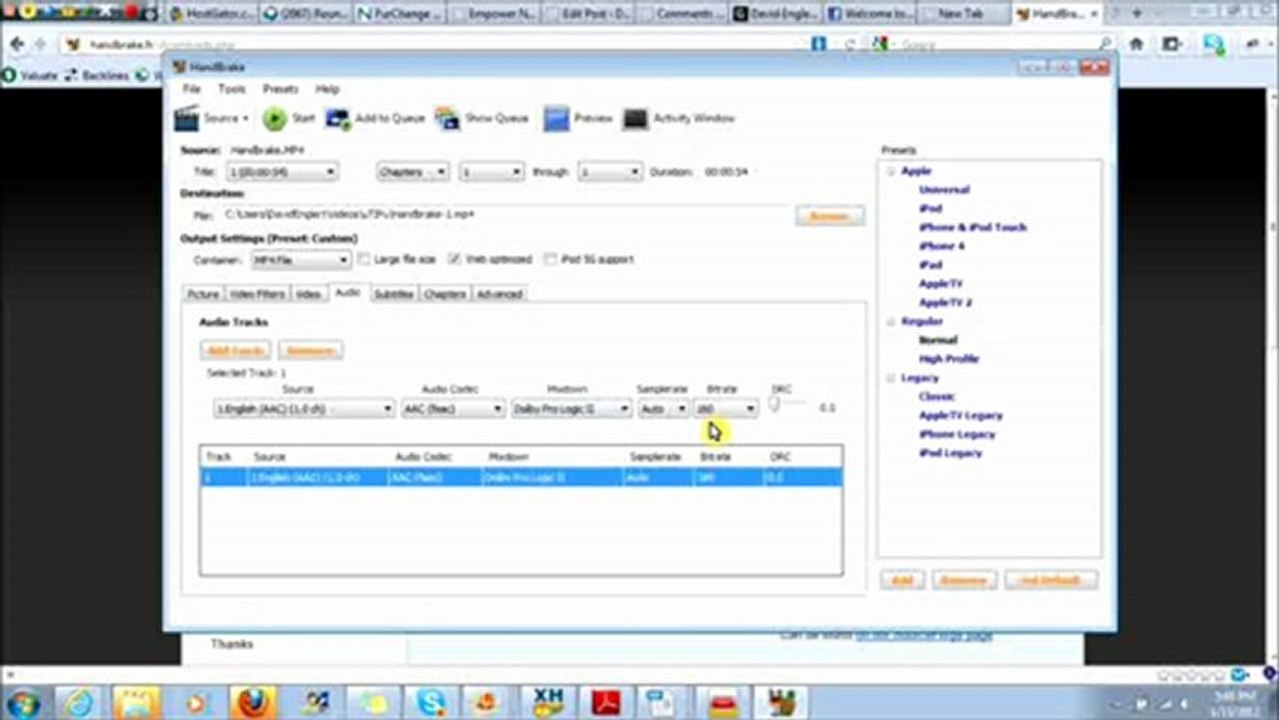Open Windows Explorer folder on the taskbar
Screen dimensions: 1279x720
click(137, 702)
